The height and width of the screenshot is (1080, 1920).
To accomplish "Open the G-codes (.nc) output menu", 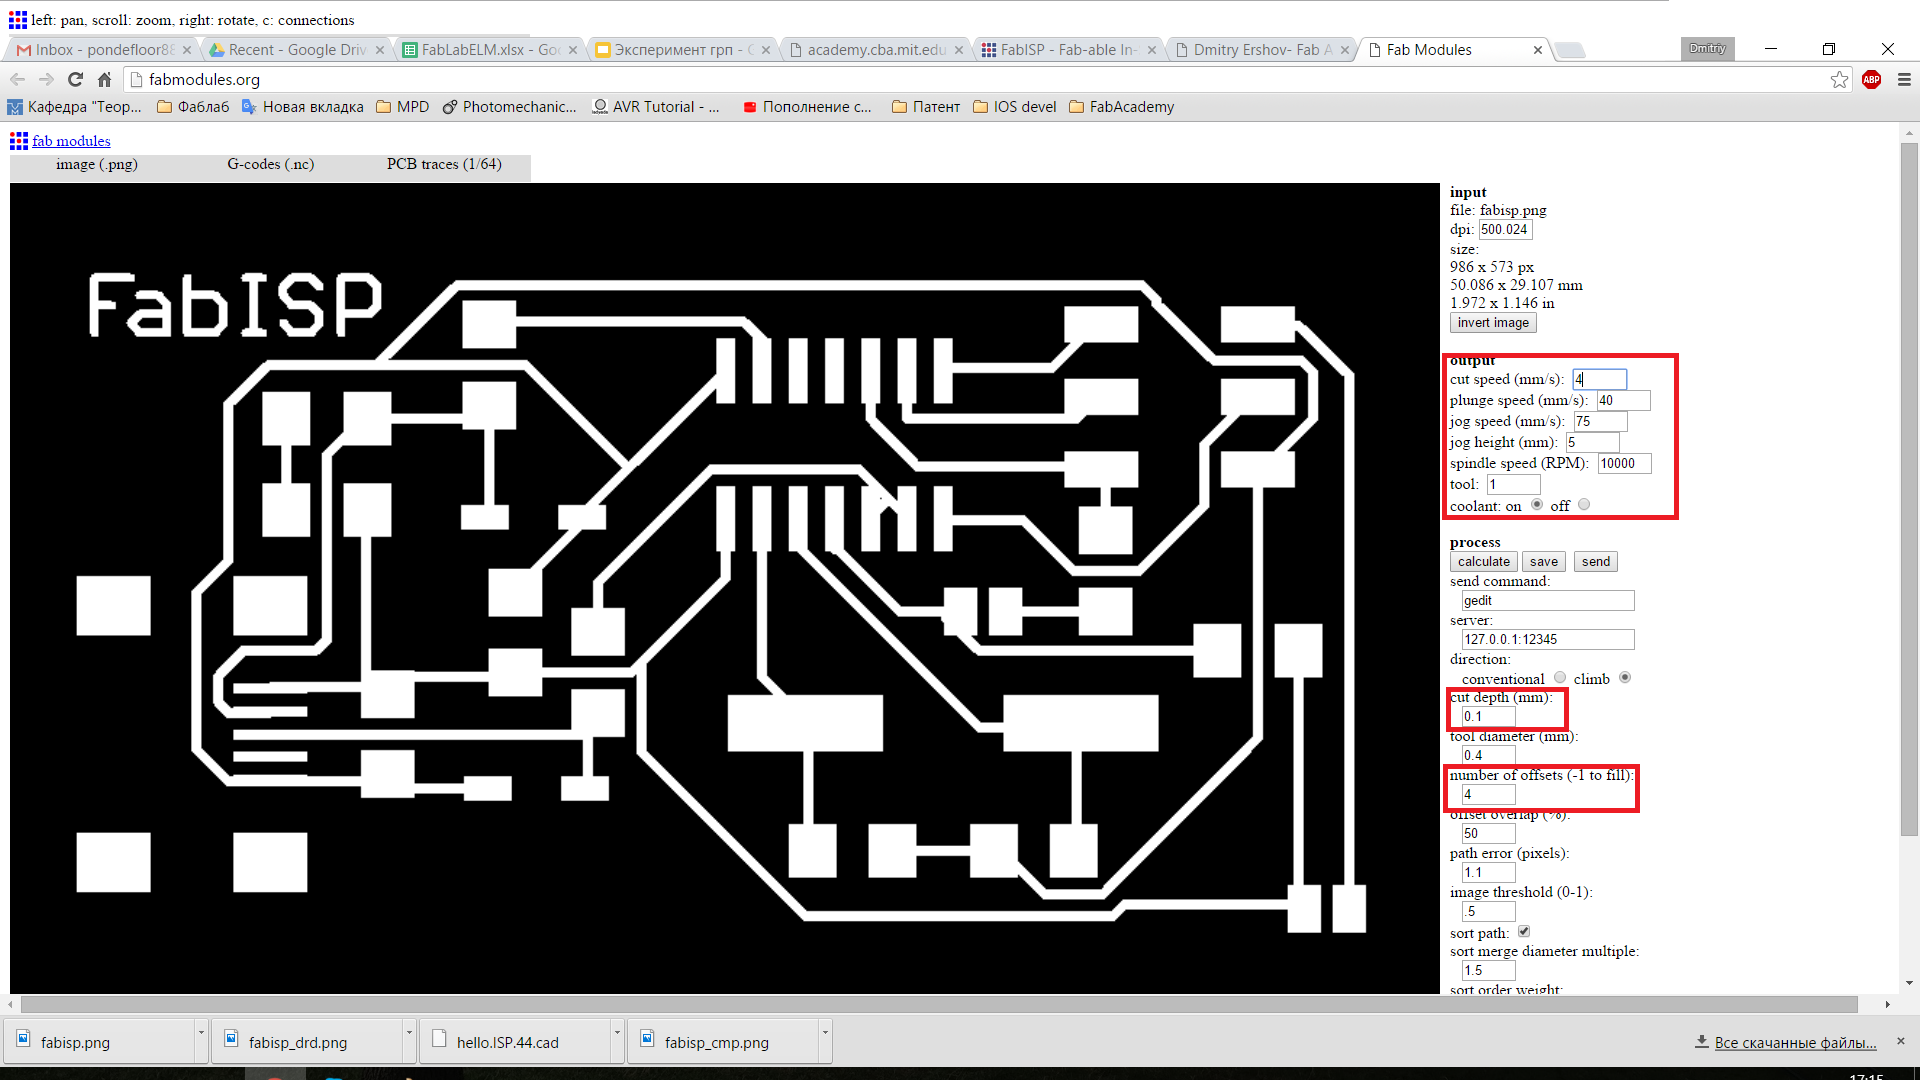I will click(270, 164).
